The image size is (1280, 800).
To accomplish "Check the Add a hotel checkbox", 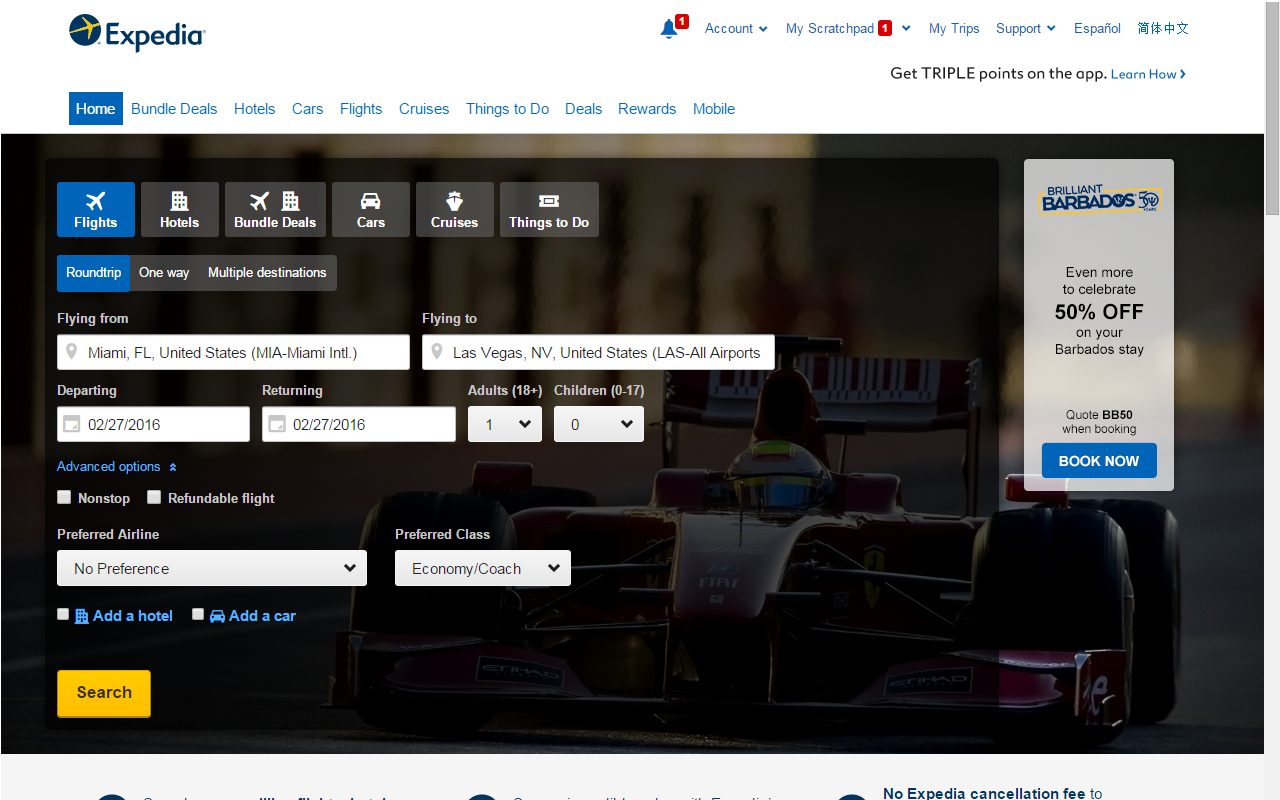I will coord(63,614).
